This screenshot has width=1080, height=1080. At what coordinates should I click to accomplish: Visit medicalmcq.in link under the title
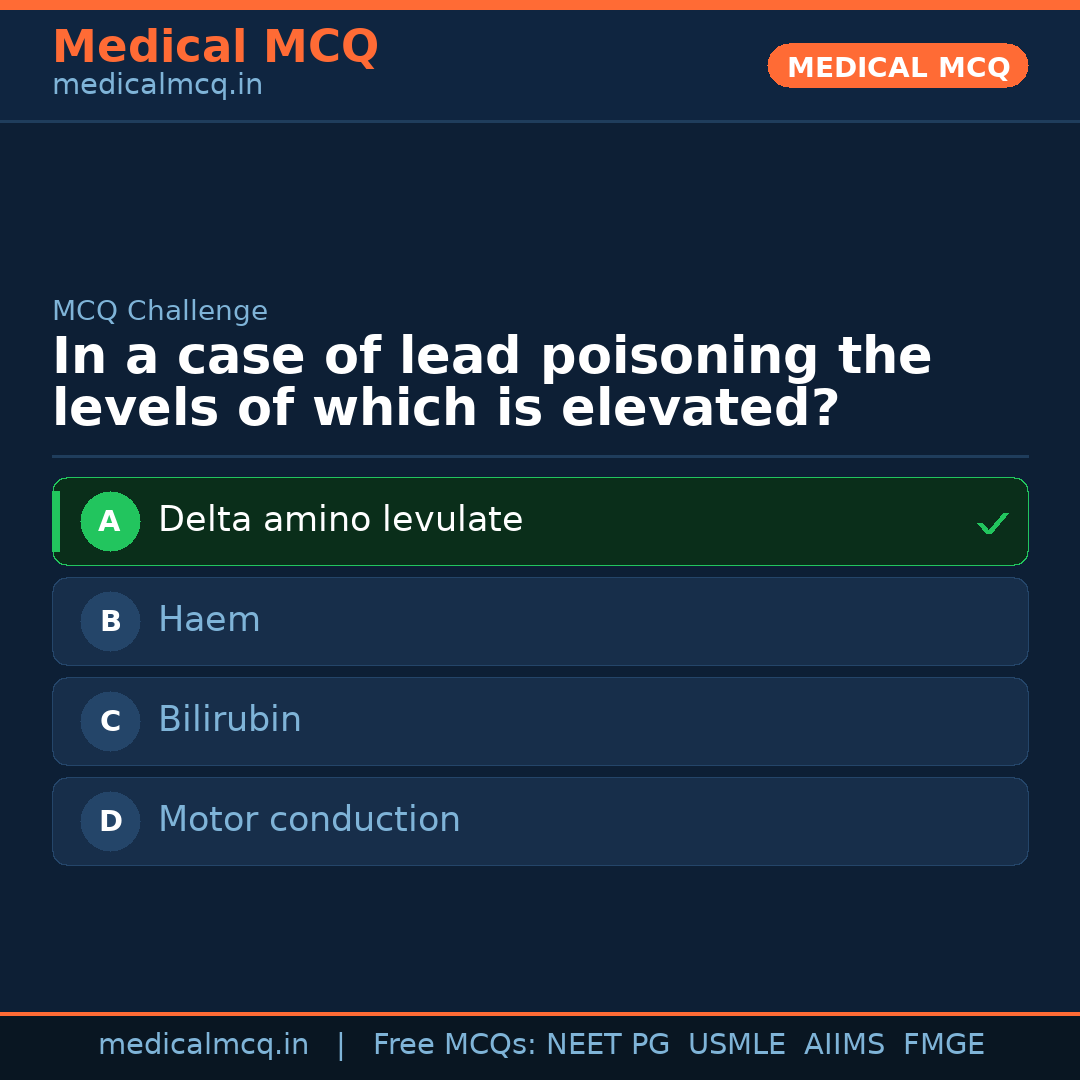(x=157, y=86)
